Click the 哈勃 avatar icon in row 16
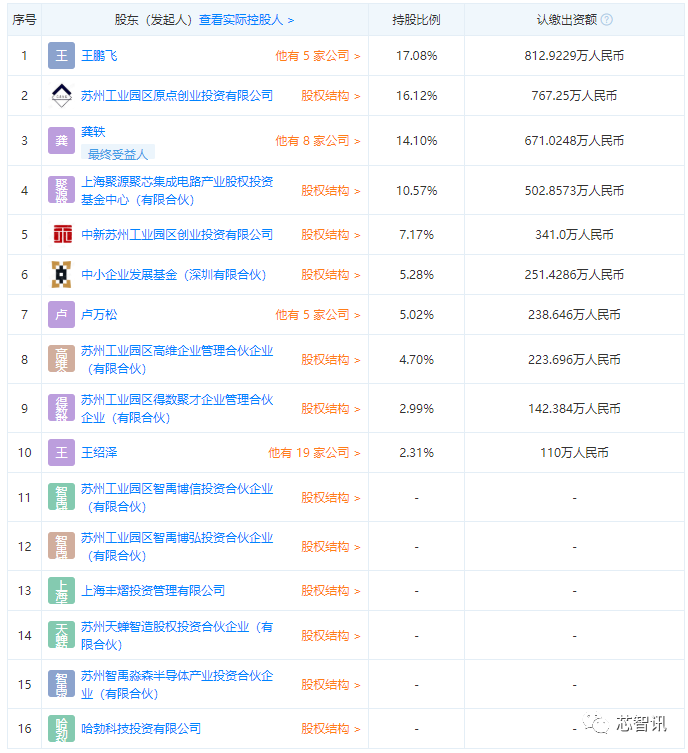 [61, 729]
